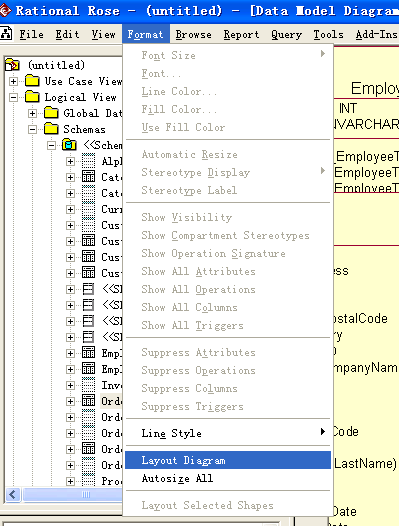This screenshot has width=399, height=526.
Task: Collapse the Schemas tree node
Action: [32, 129]
